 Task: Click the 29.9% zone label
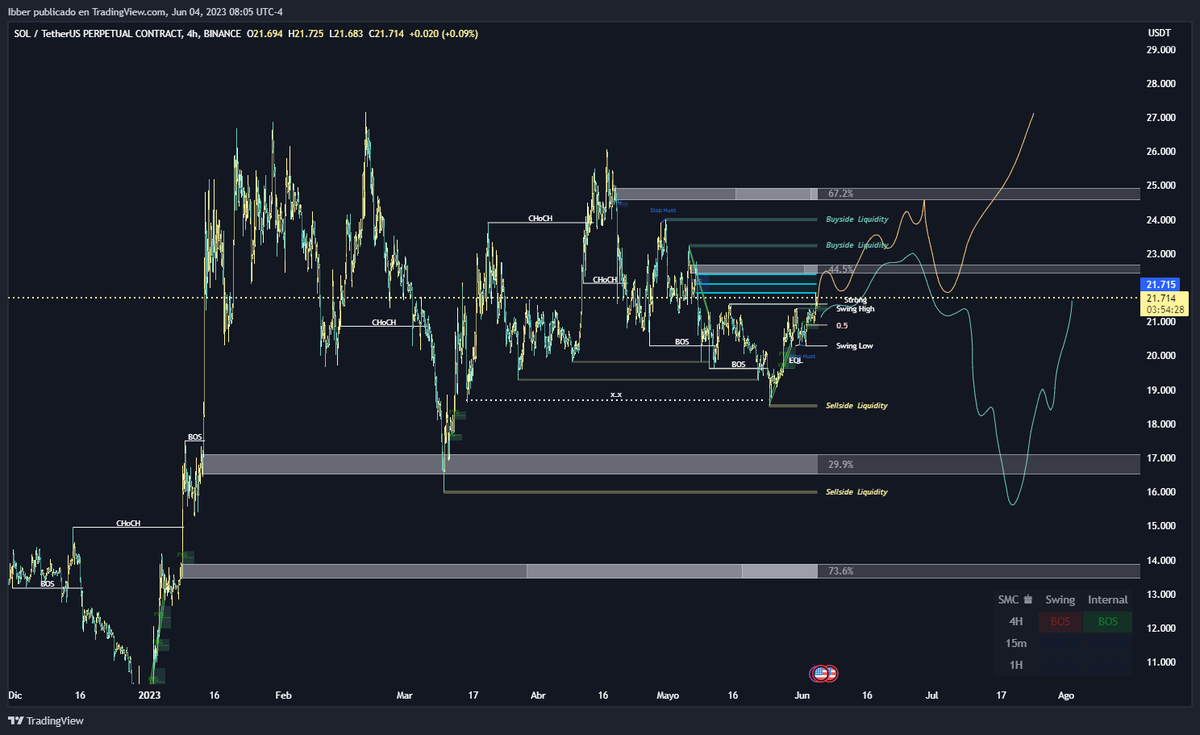click(x=841, y=465)
